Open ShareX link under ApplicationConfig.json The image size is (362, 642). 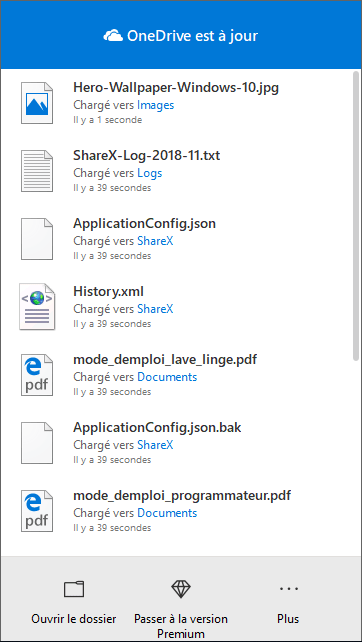(155, 241)
